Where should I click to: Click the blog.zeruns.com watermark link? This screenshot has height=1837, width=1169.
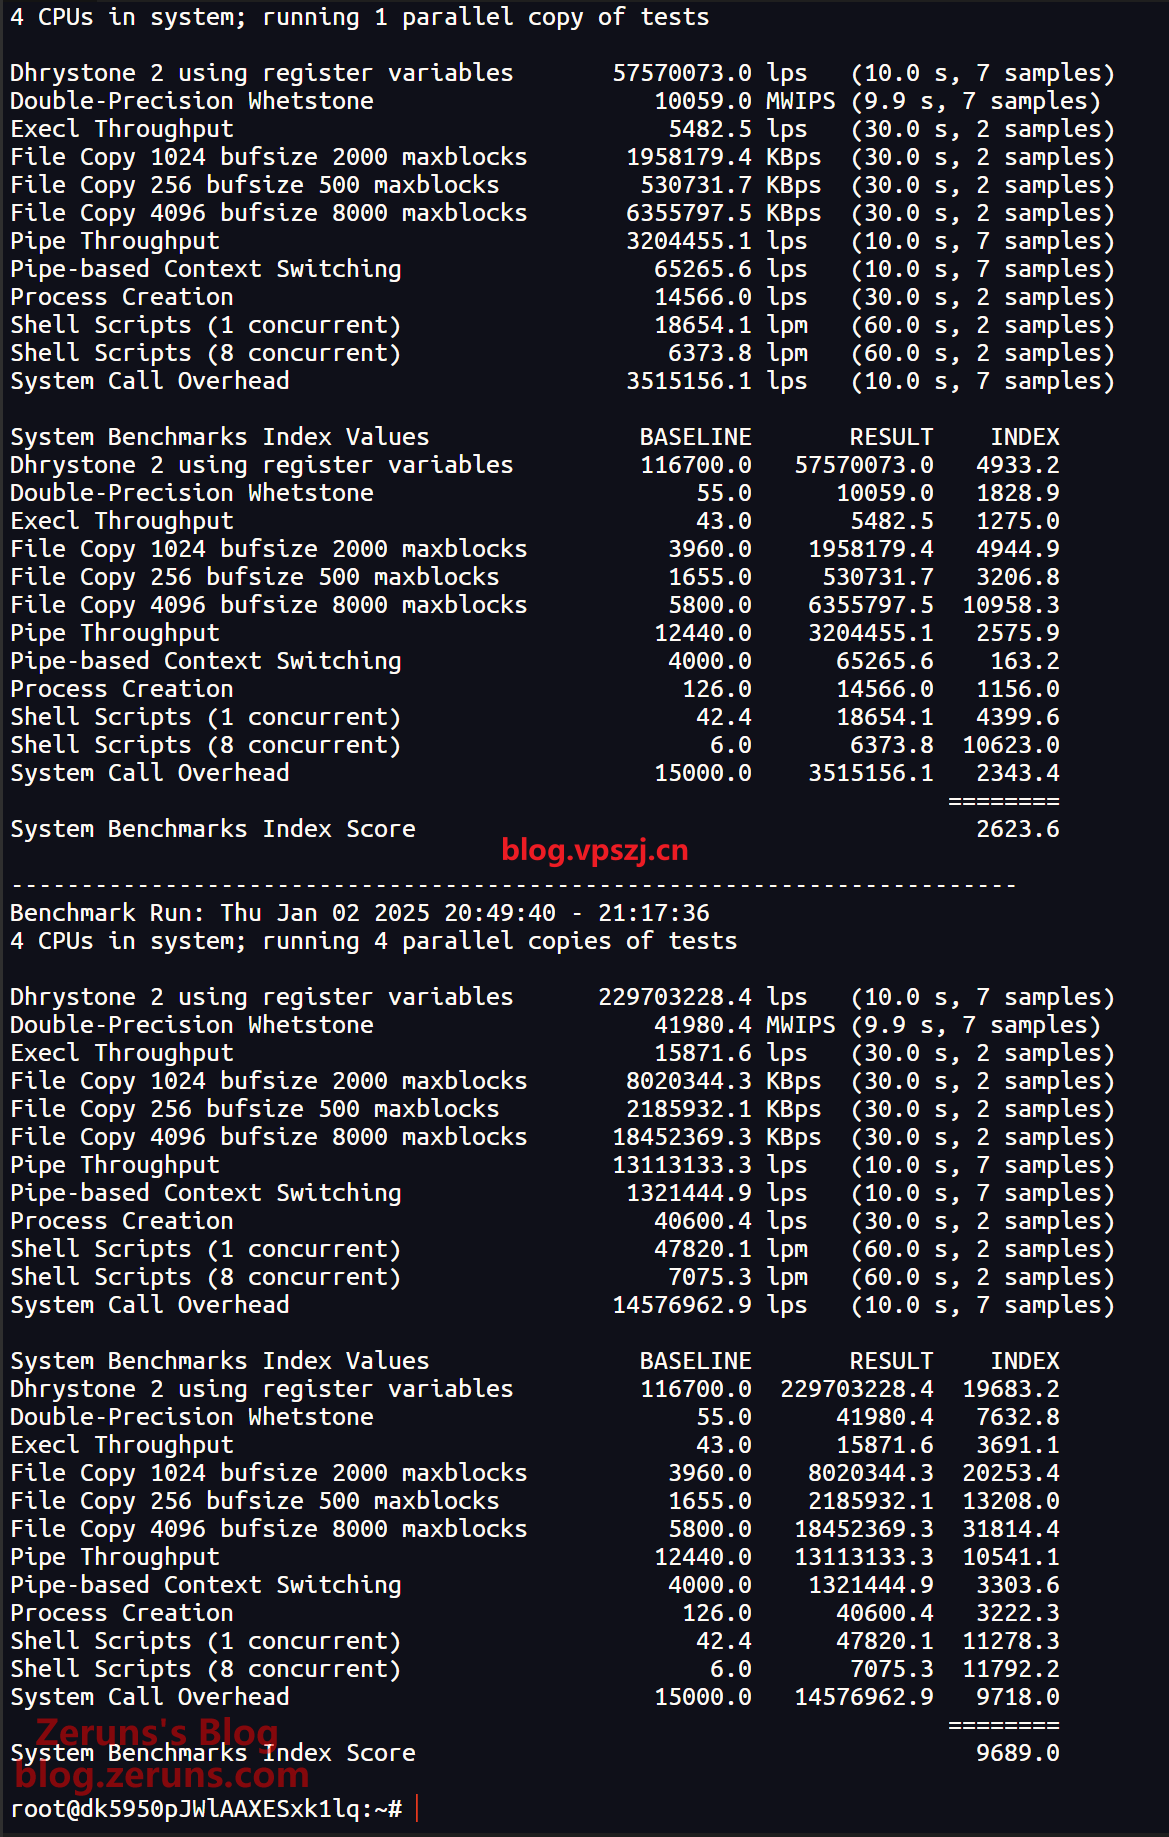tap(162, 1775)
